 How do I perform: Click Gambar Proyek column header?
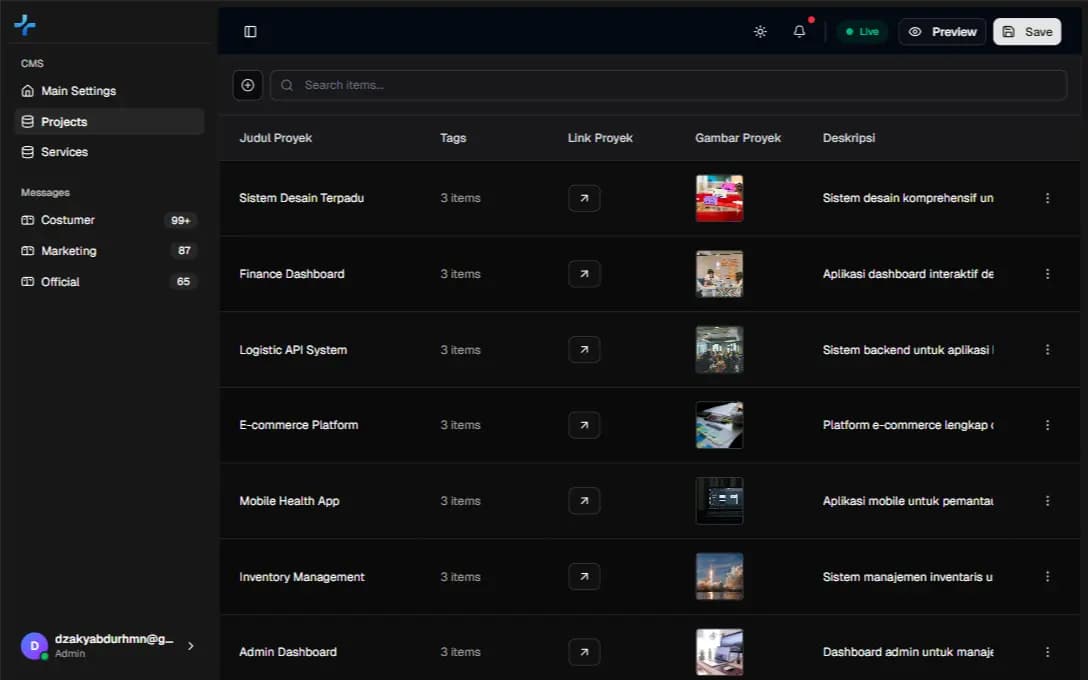[738, 138]
